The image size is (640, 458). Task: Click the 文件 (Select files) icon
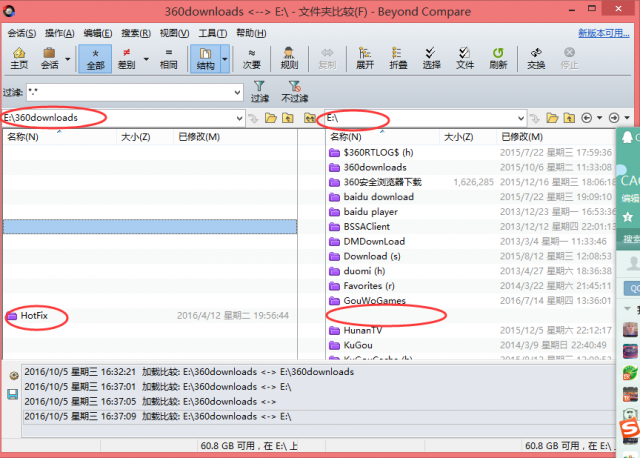point(464,59)
